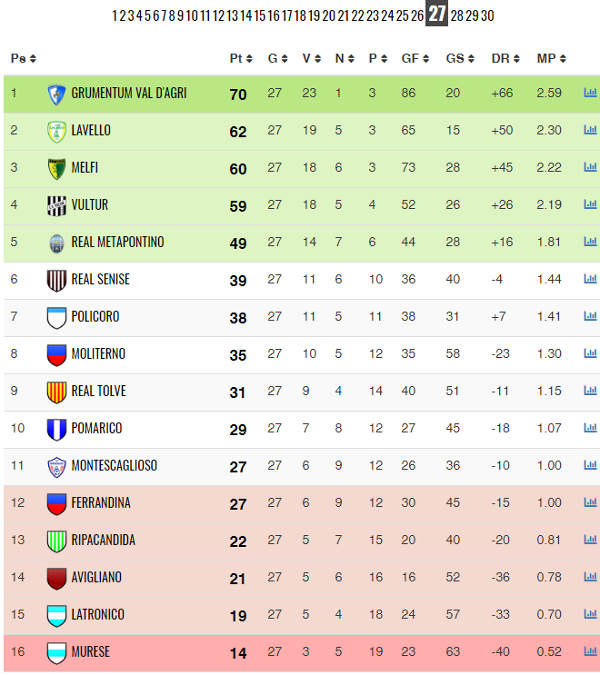
Task: Open the Real Metapontino team link
Action: coord(118,242)
